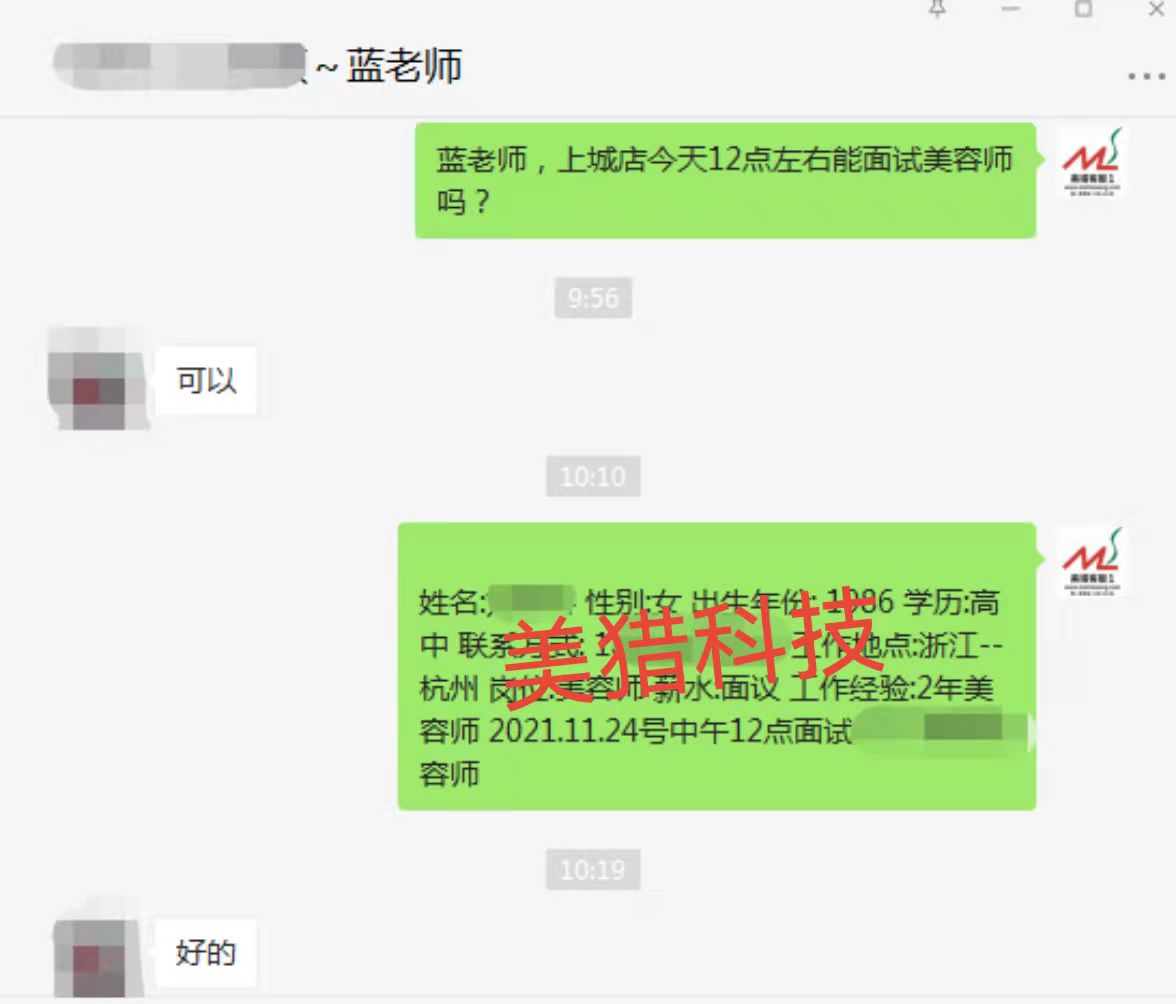Click the green message asking about 上城店 interview
This screenshot has height=1004, width=1176.
point(726,181)
